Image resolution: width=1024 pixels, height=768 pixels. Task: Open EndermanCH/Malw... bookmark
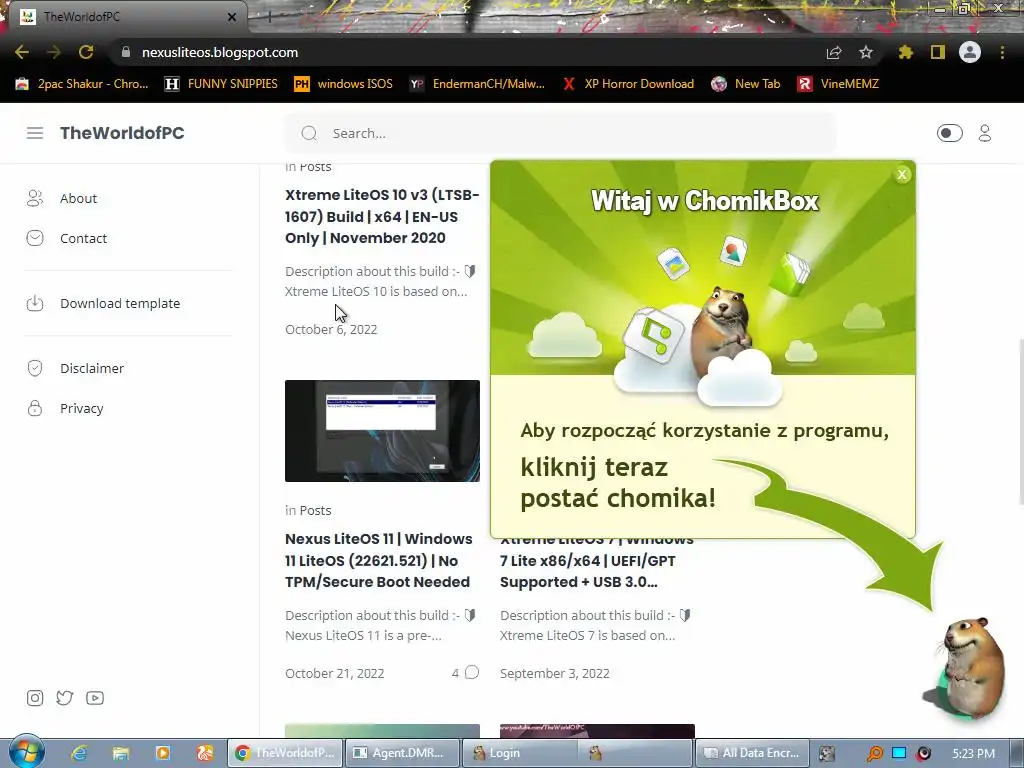point(477,84)
